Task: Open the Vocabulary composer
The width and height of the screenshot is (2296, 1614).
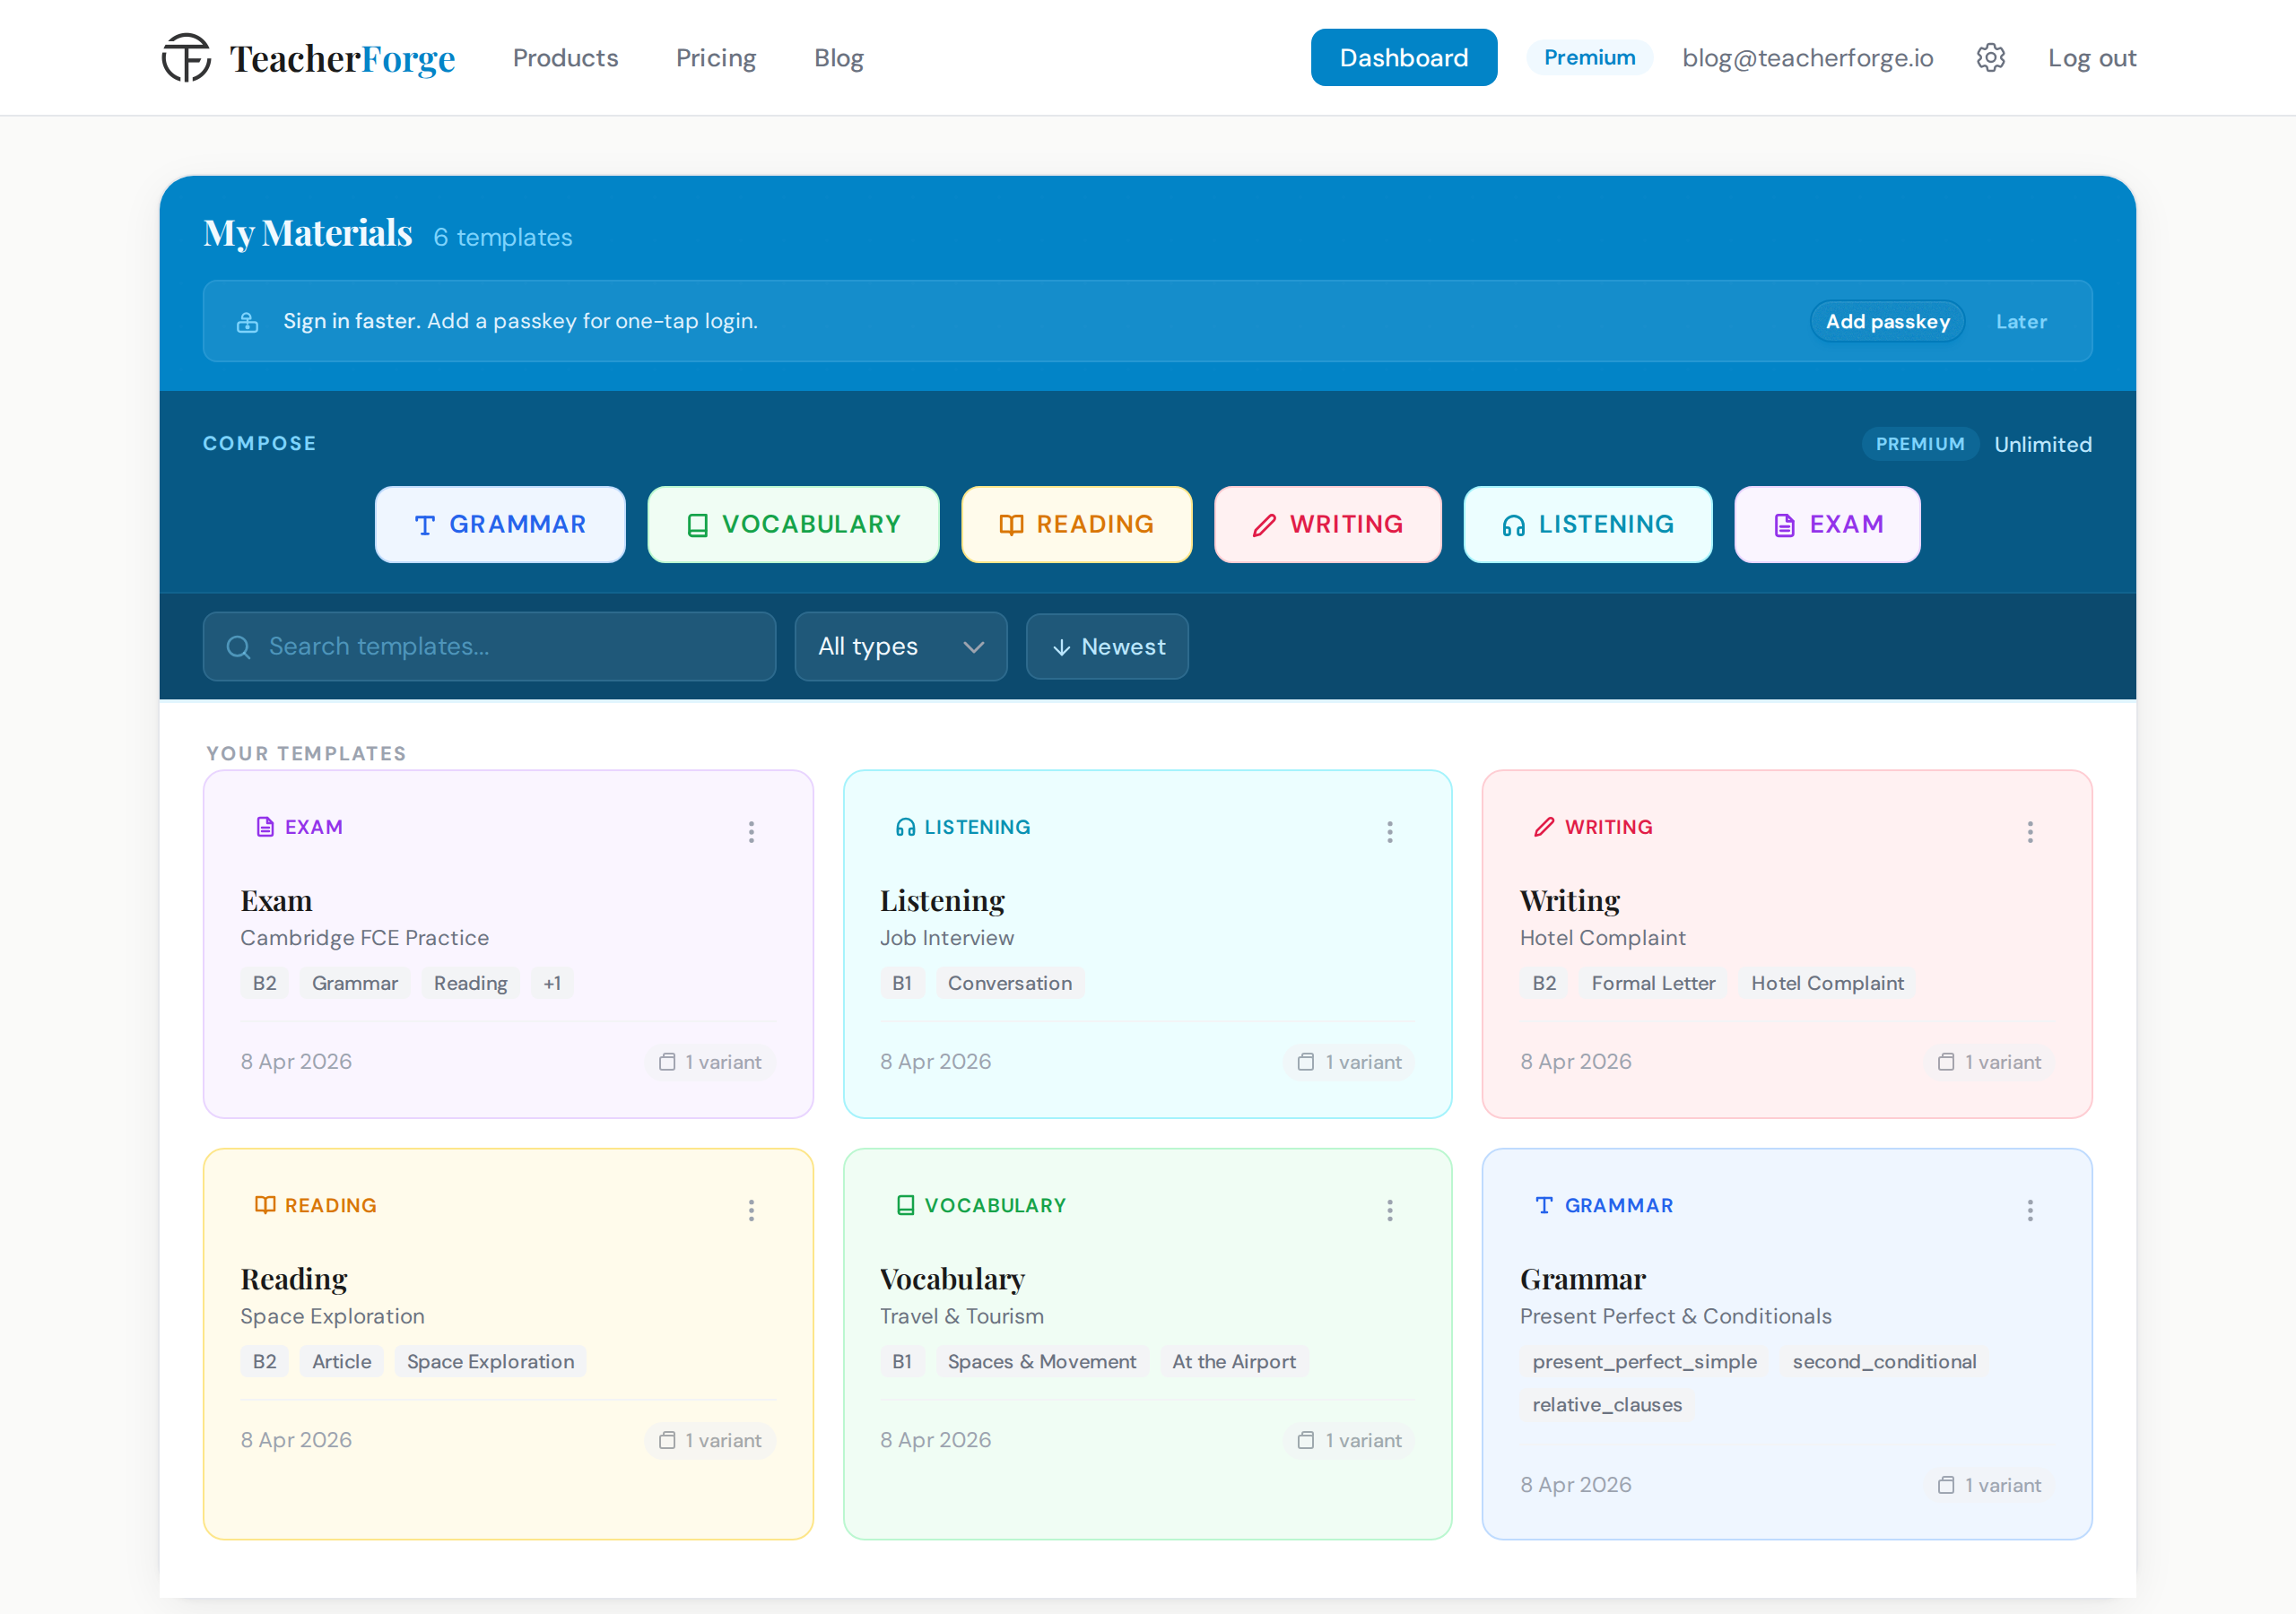Action: click(792, 524)
